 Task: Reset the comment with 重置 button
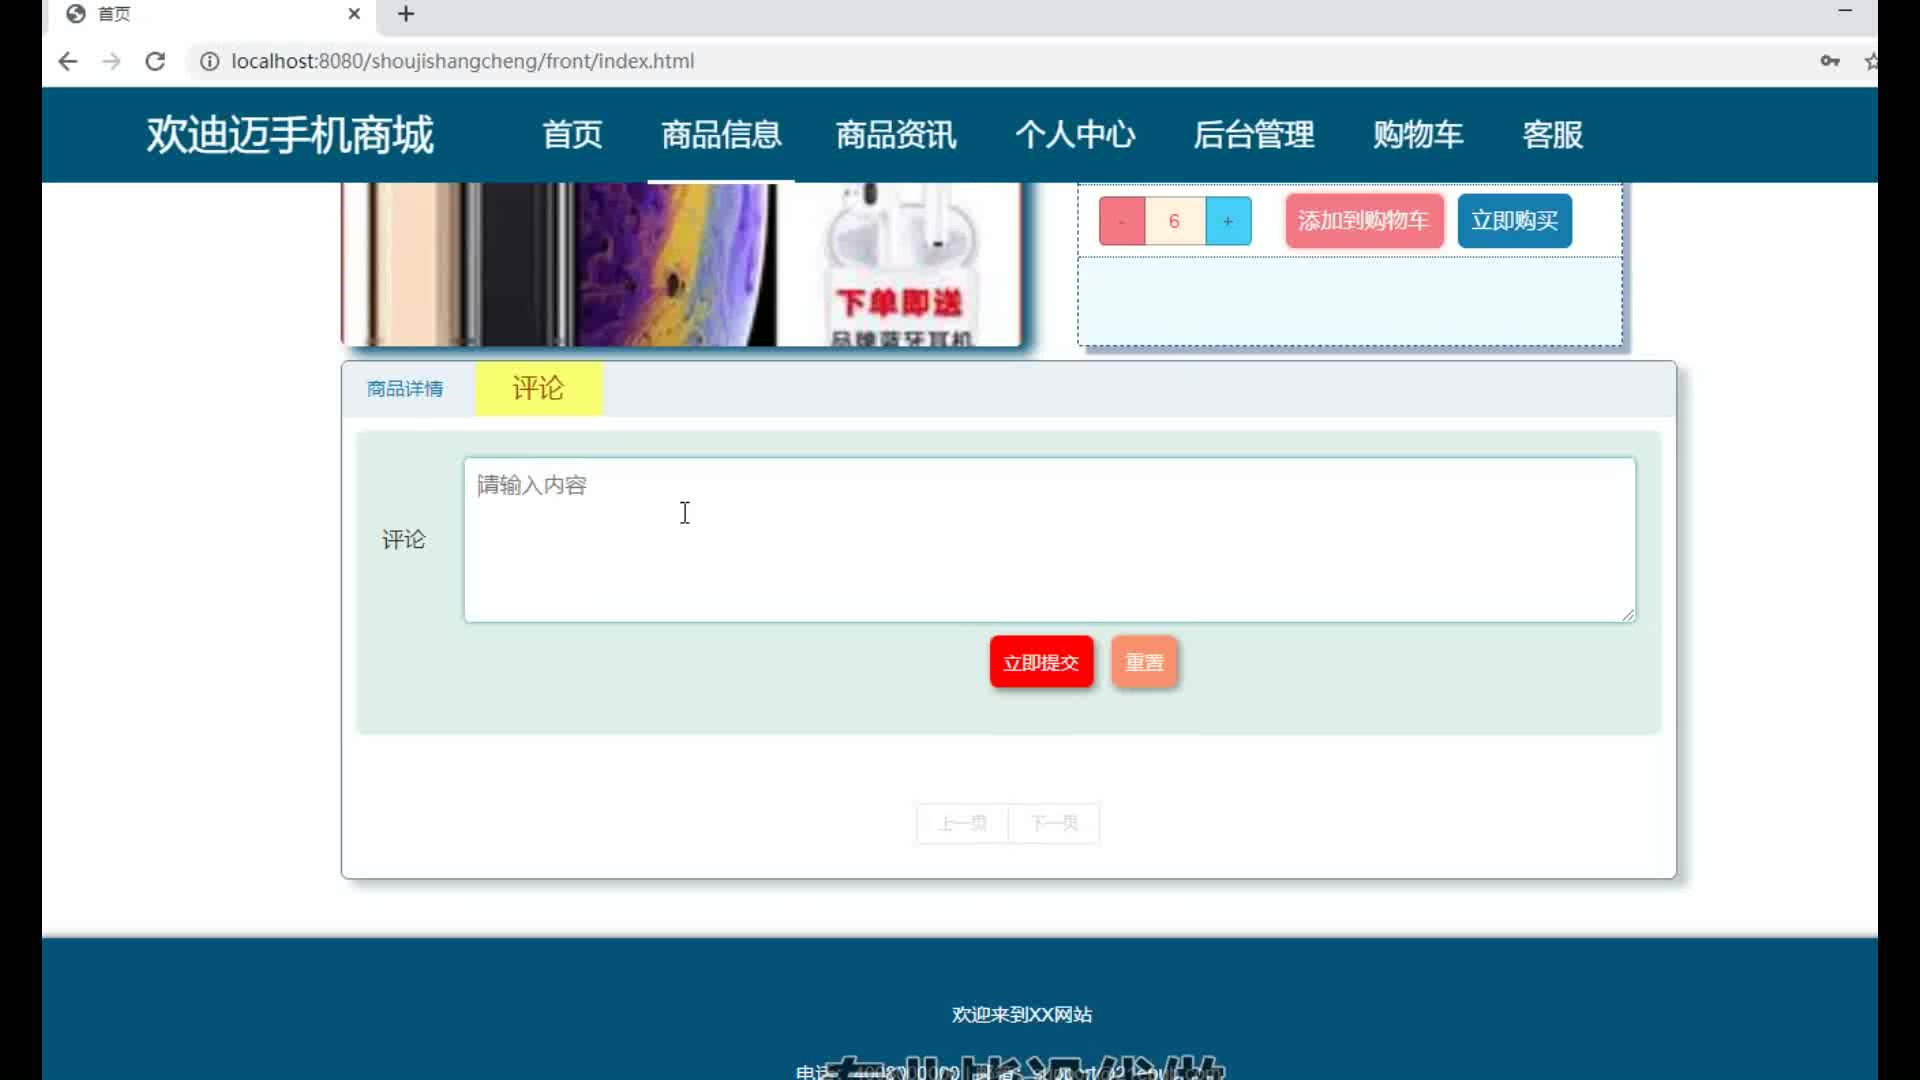[1144, 662]
